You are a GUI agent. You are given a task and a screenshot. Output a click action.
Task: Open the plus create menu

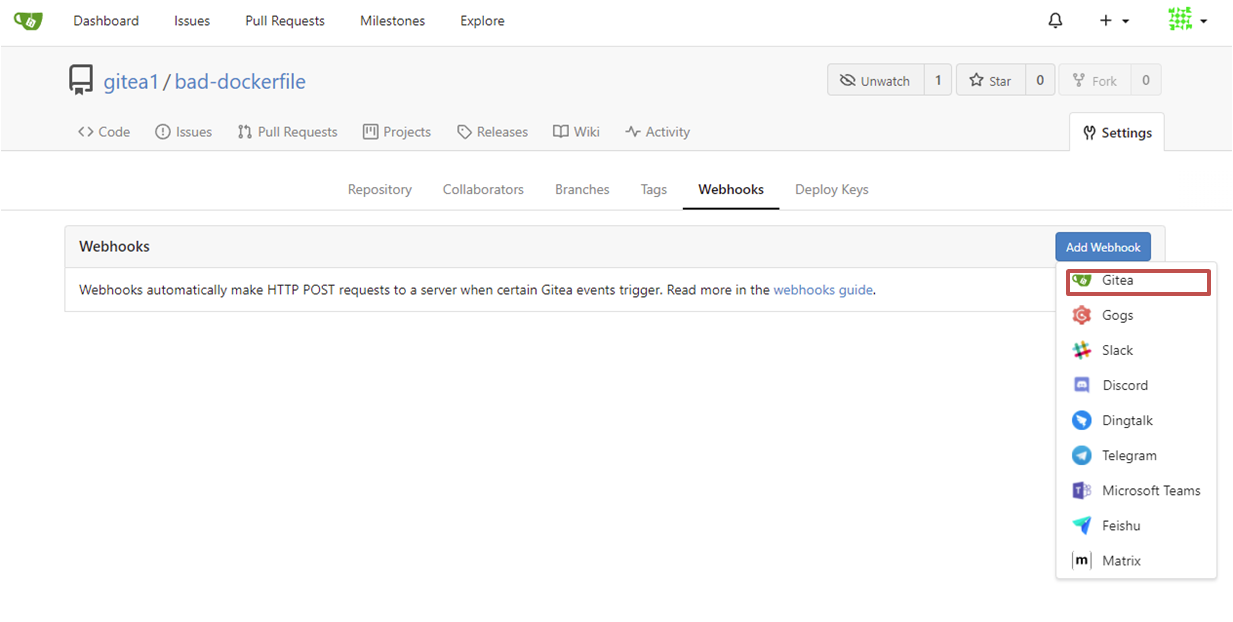(x=1114, y=20)
